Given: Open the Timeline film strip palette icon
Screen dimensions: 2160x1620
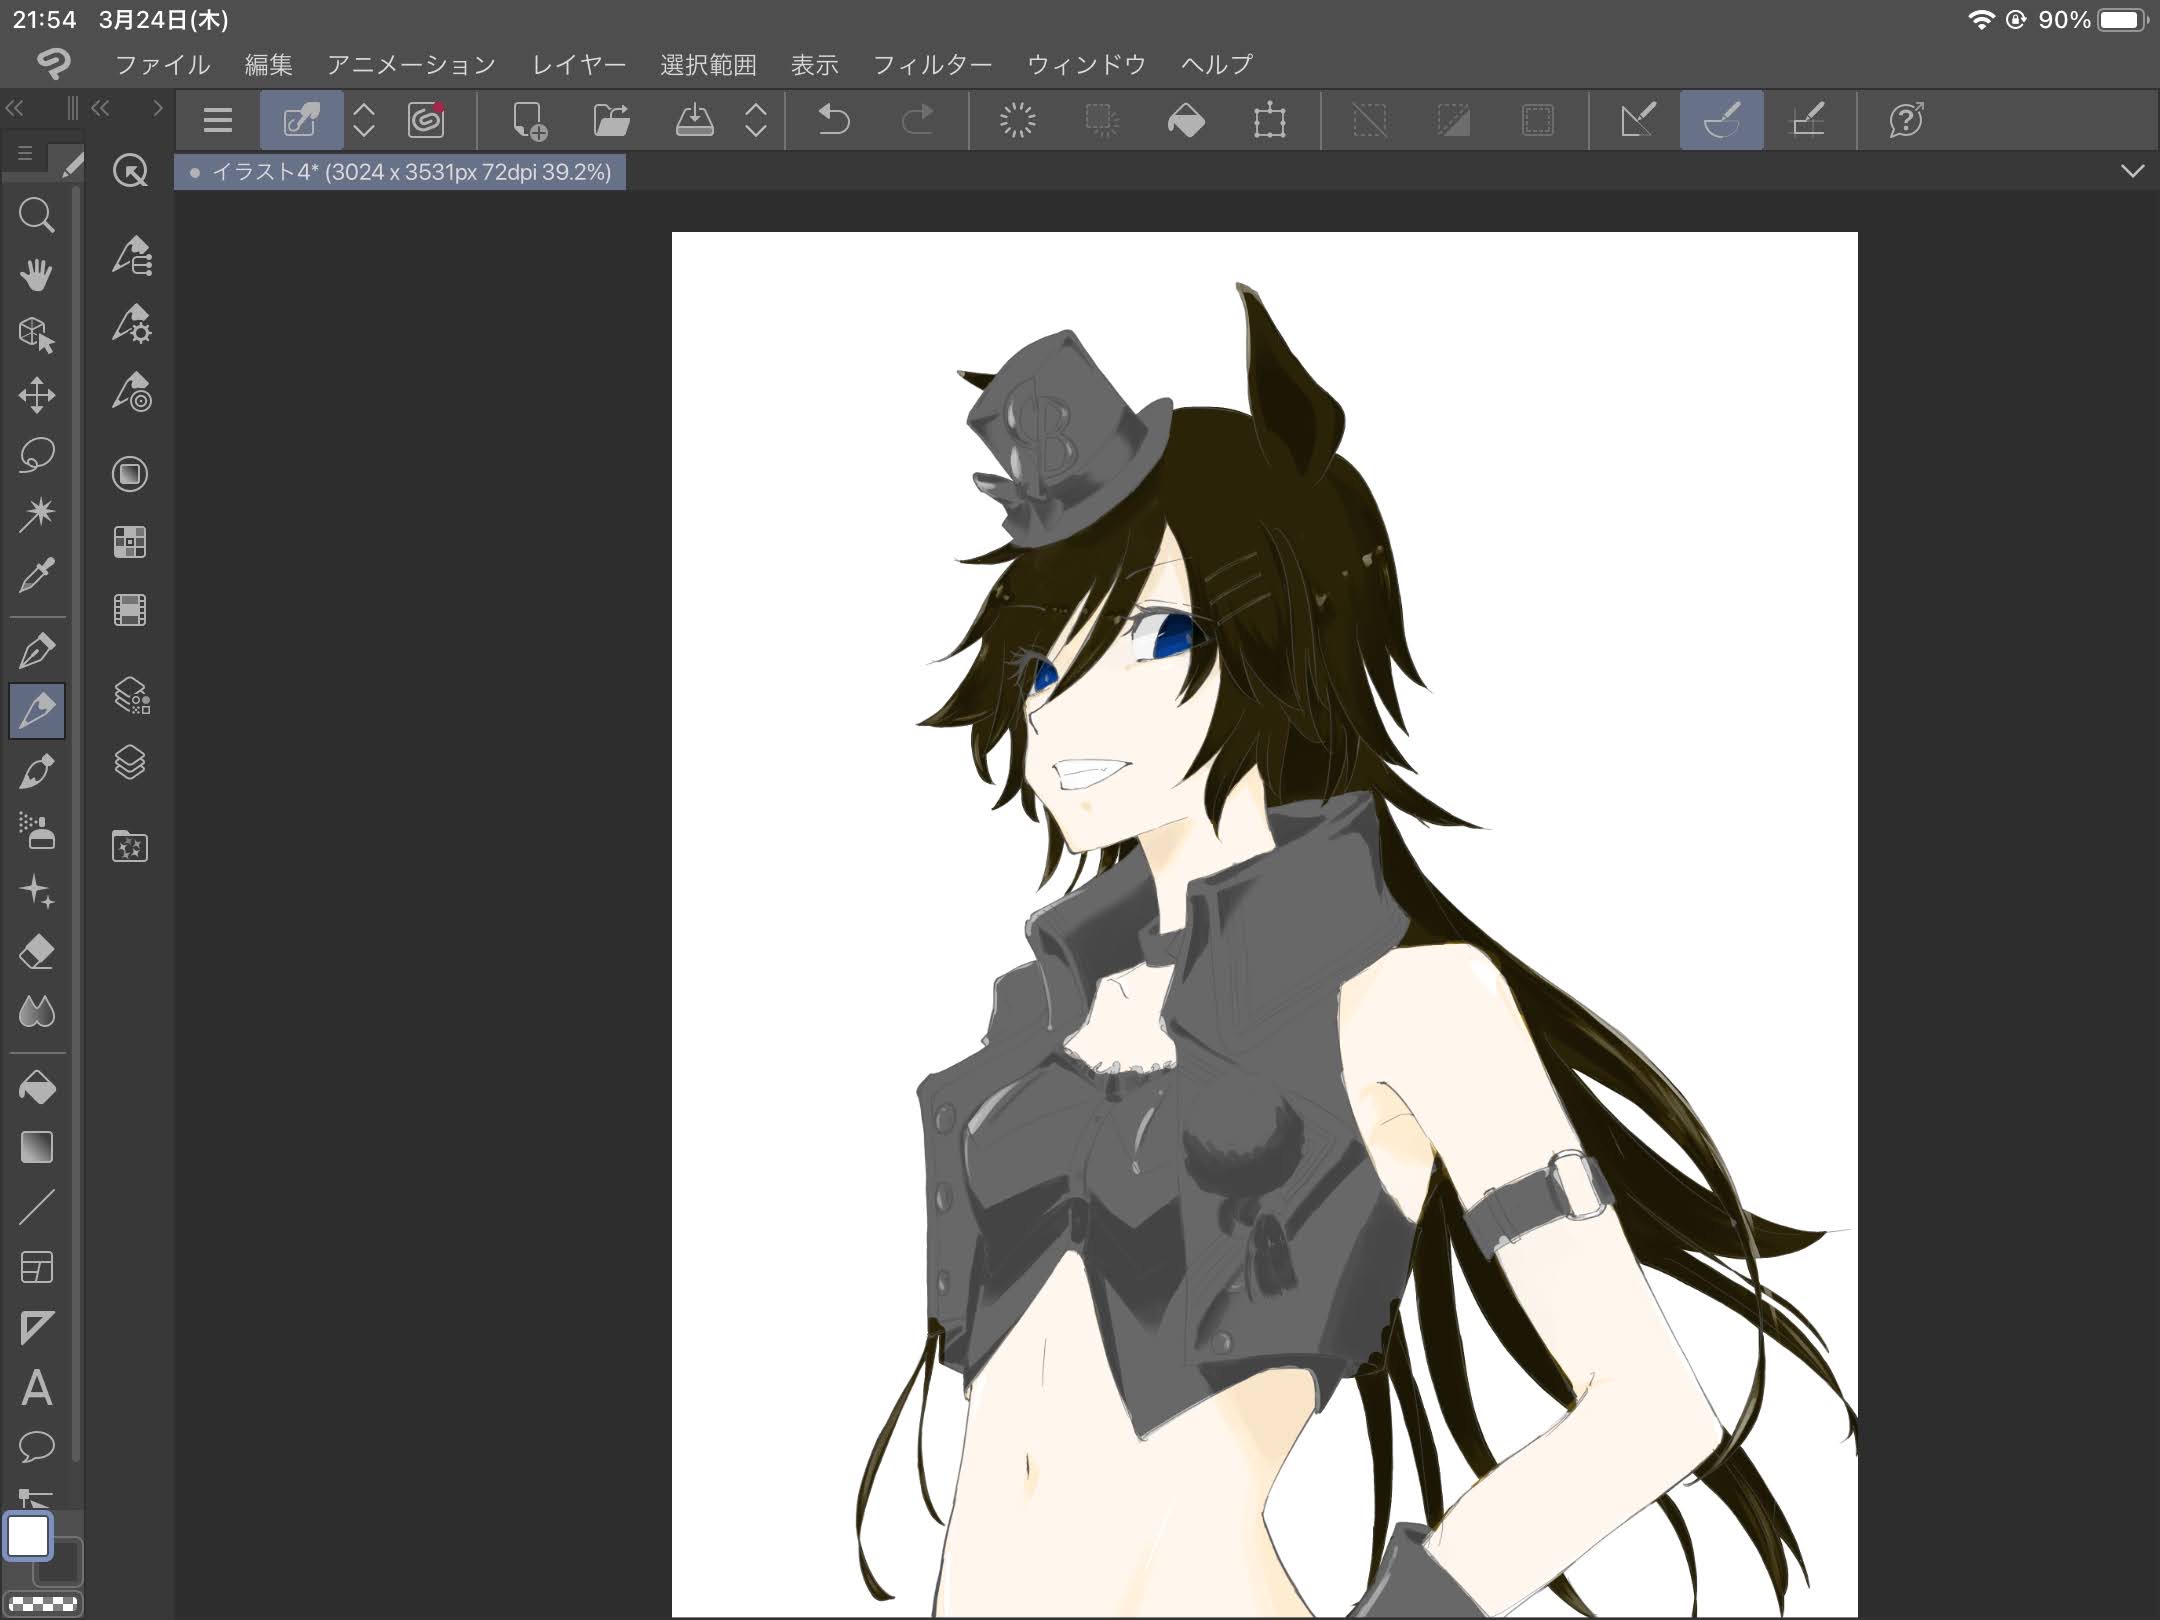Looking at the screenshot, I should (130, 610).
